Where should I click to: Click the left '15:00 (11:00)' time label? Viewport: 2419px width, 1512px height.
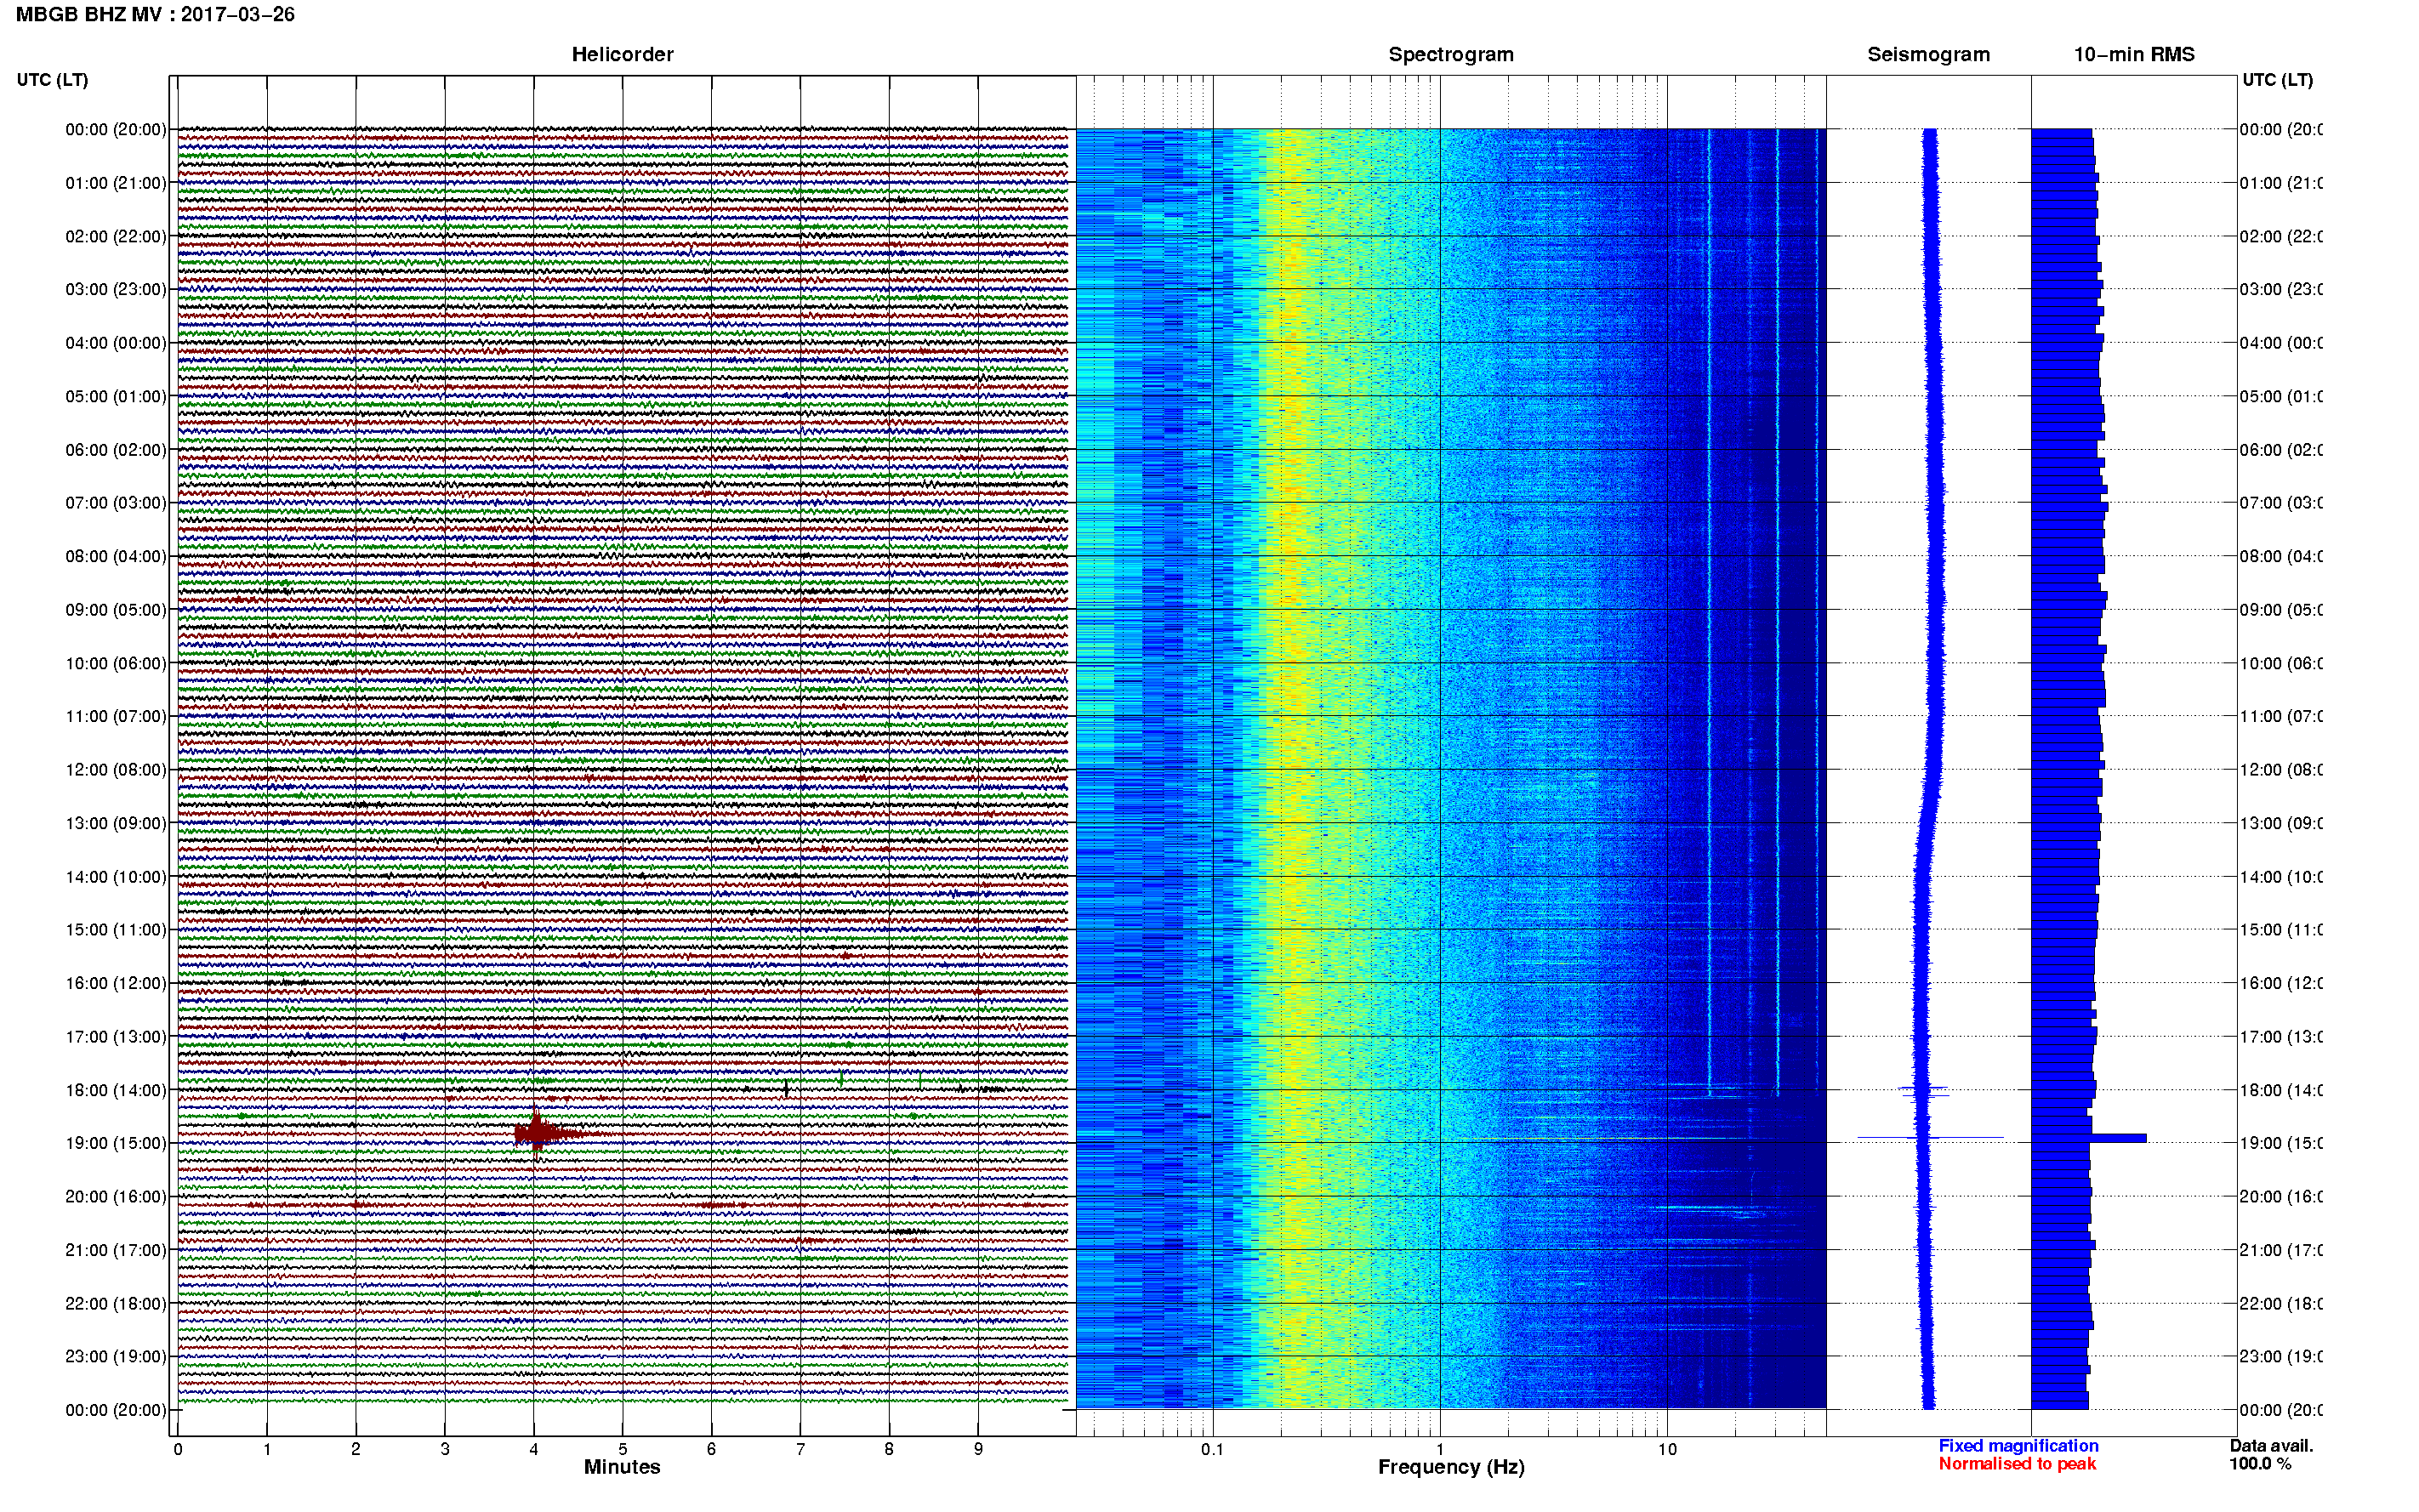116,930
